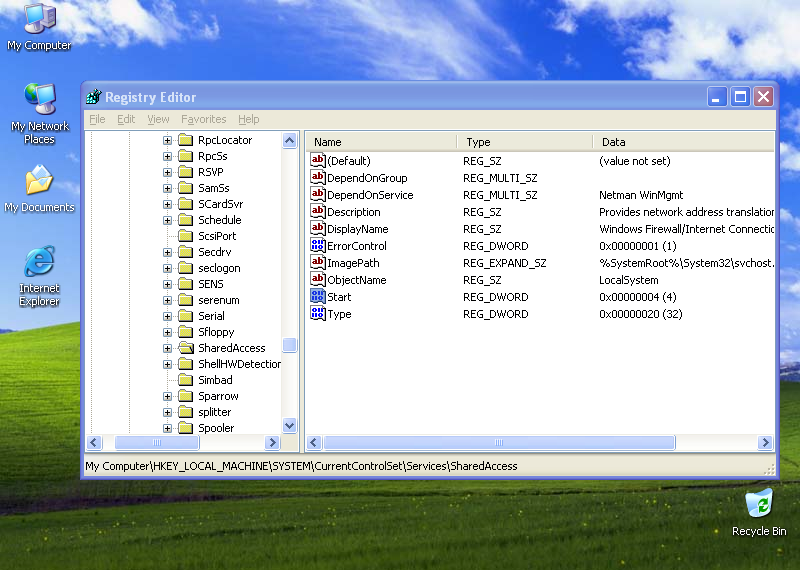Open the View menu
Viewport: 800px width, 570px height.
point(158,119)
